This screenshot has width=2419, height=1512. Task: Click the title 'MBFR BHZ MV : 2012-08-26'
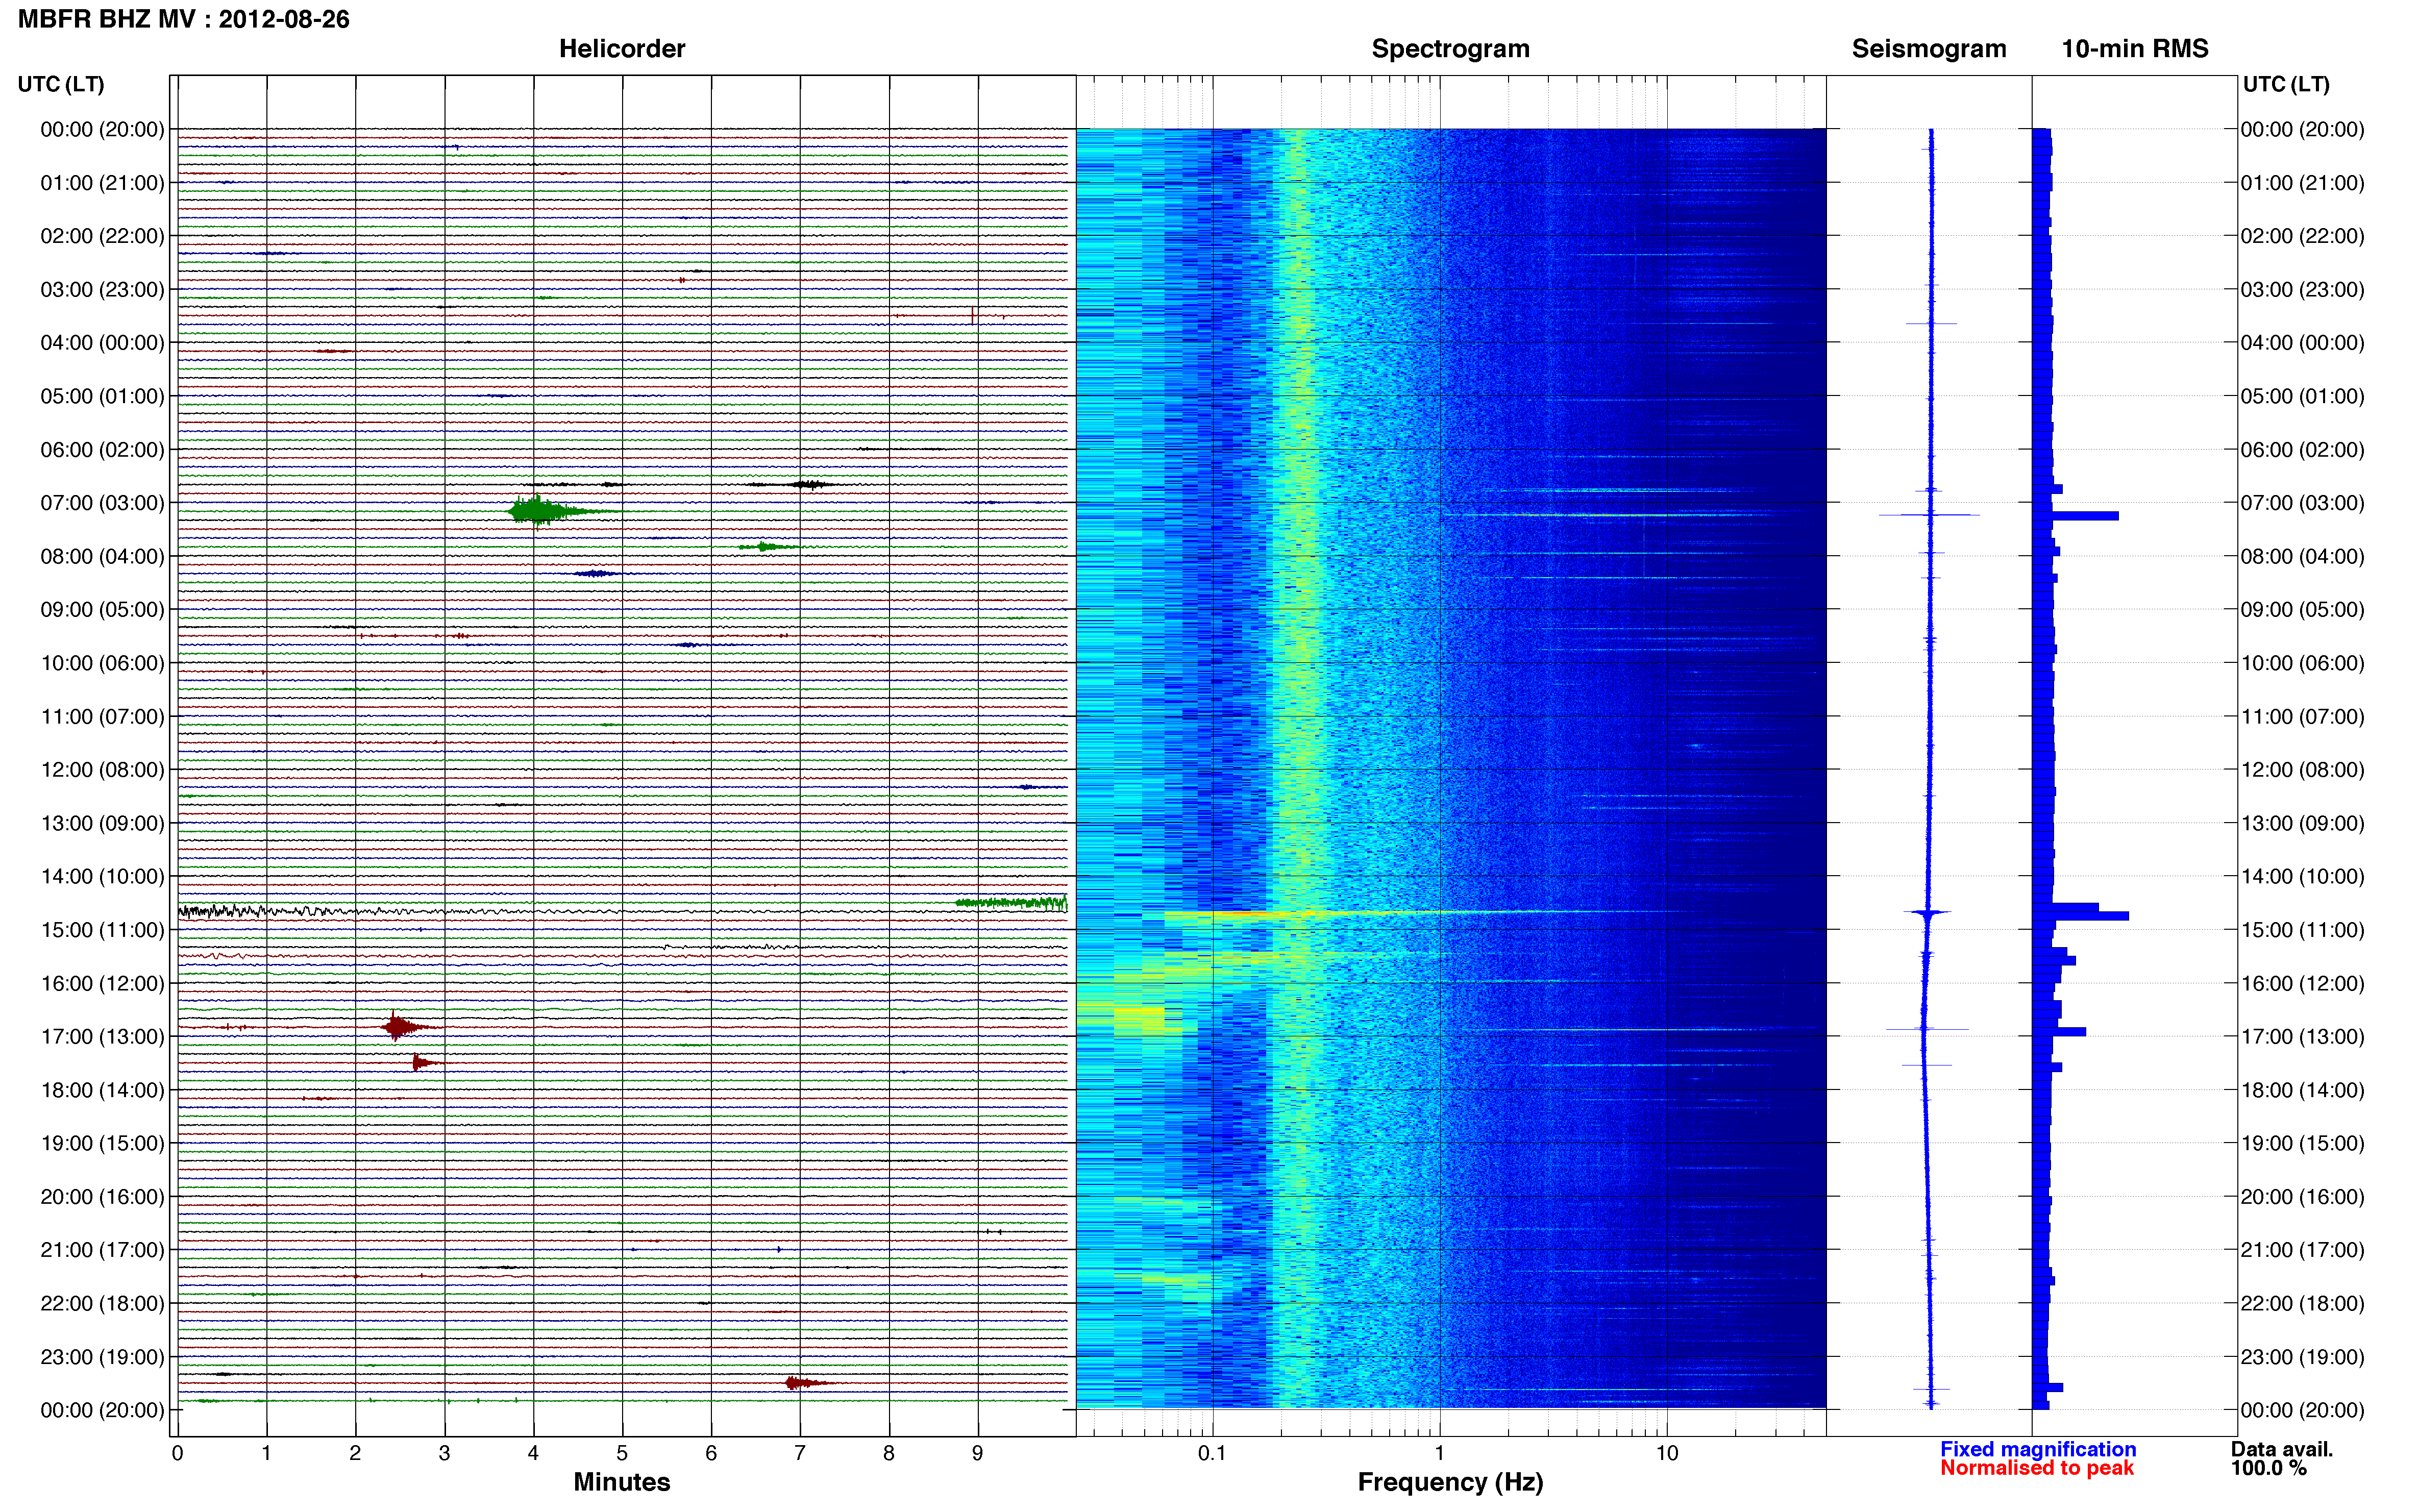(184, 19)
